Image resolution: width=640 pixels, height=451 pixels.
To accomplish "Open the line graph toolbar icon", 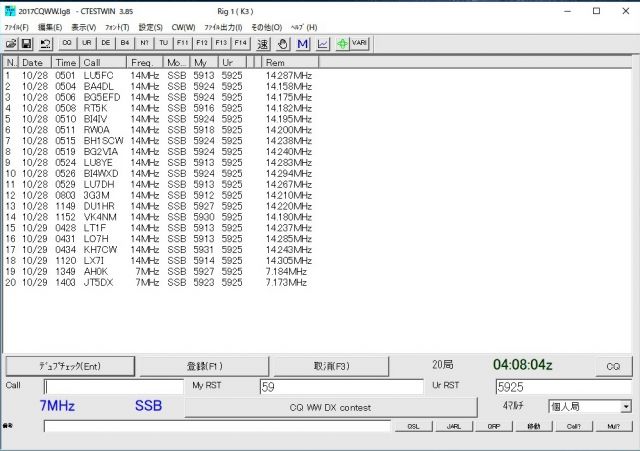I will (323, 44).
